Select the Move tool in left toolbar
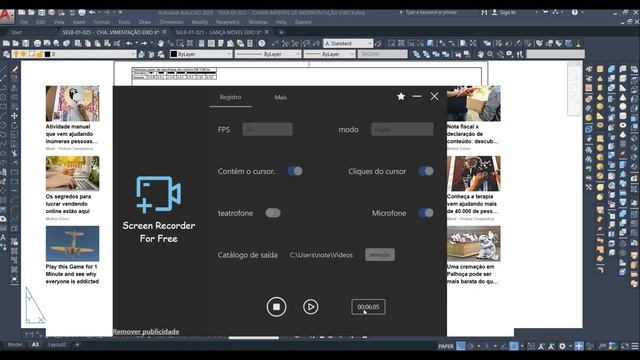 click(14, 116)
